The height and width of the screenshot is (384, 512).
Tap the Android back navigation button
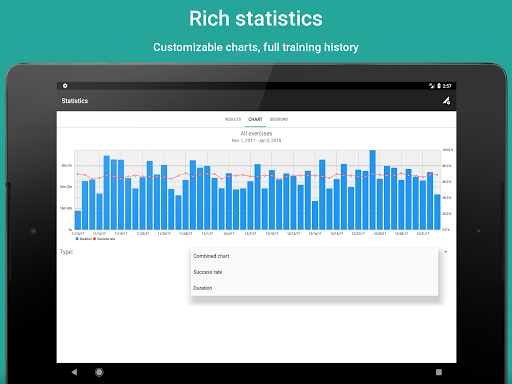(74, 372)
